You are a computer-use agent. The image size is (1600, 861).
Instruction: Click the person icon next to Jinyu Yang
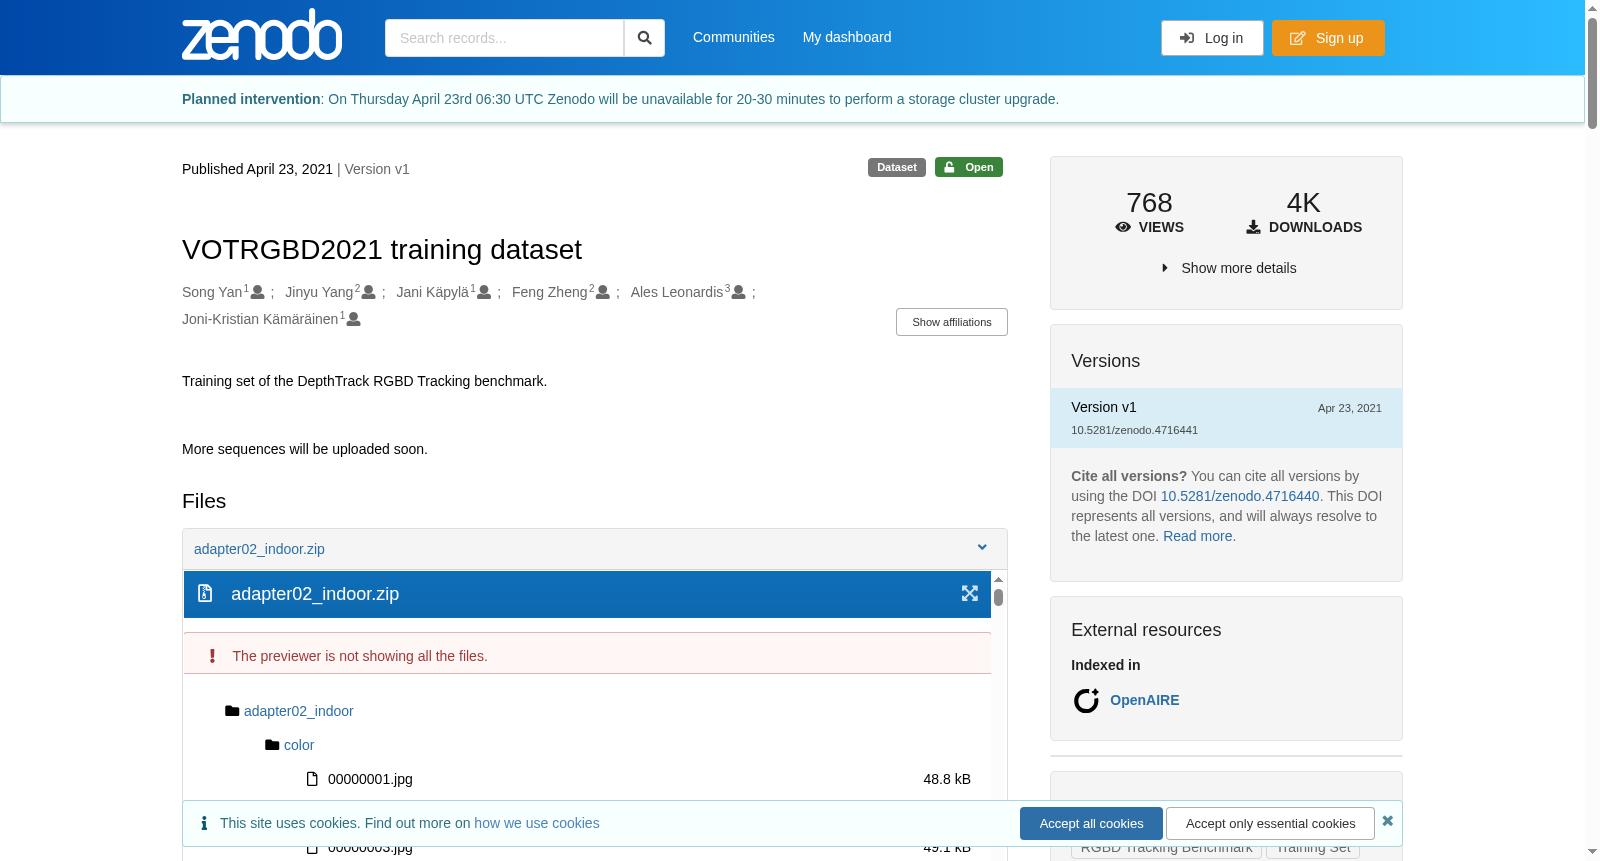tap(369, 292)
